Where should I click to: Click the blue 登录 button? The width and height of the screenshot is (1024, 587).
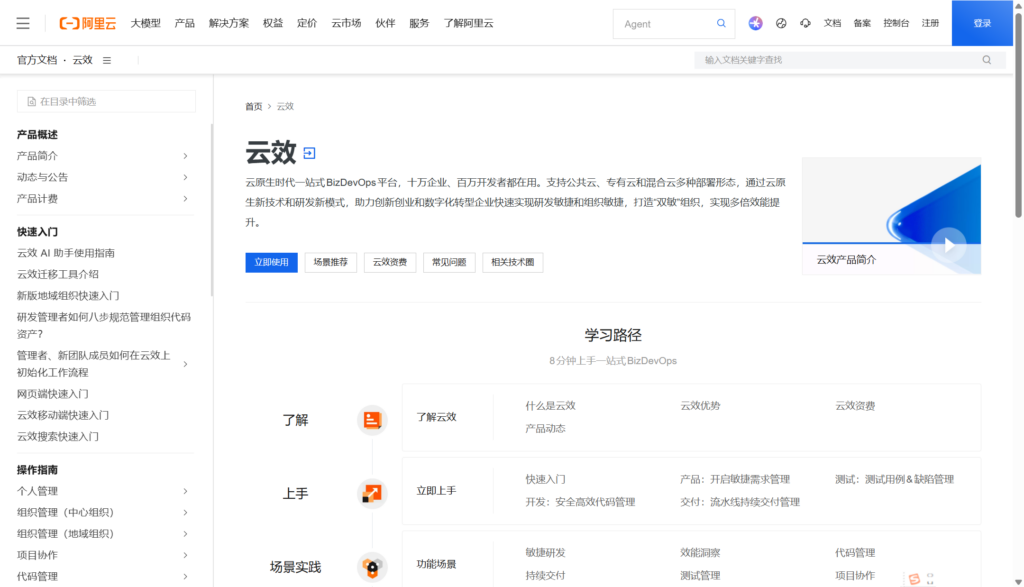click(x=982, y=23)
